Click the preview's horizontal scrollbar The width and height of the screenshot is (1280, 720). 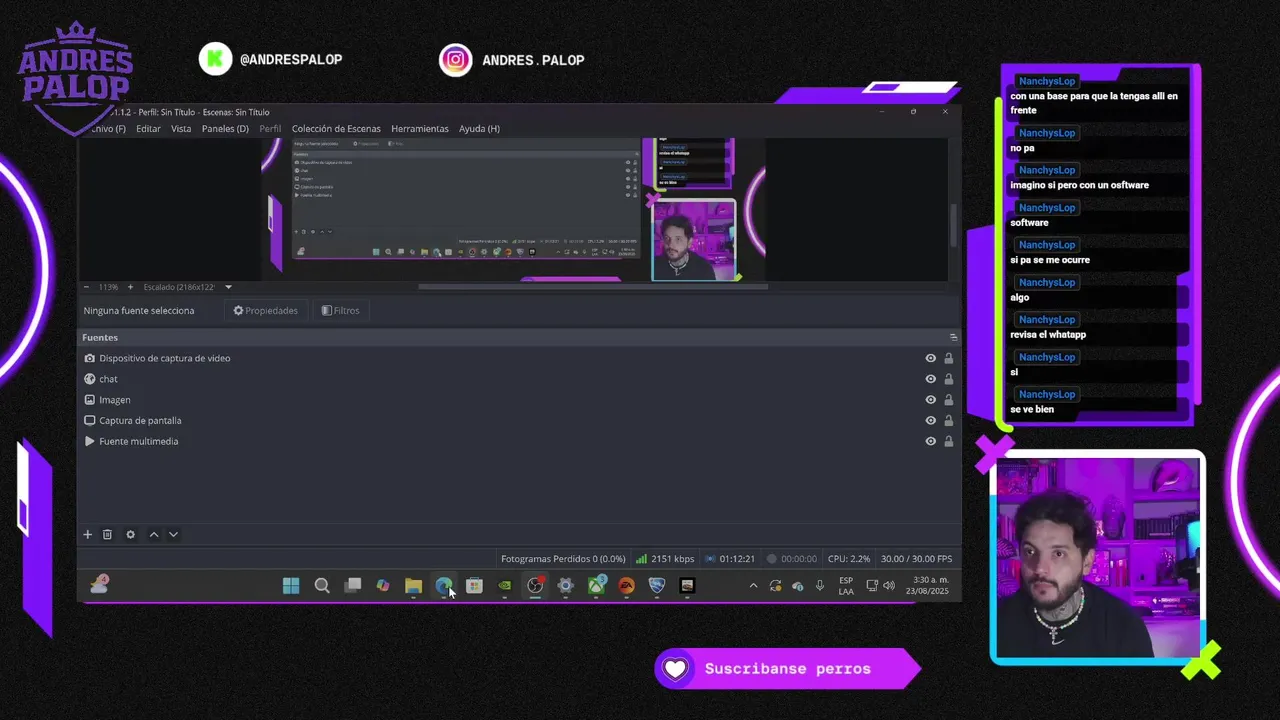point(593,287)
